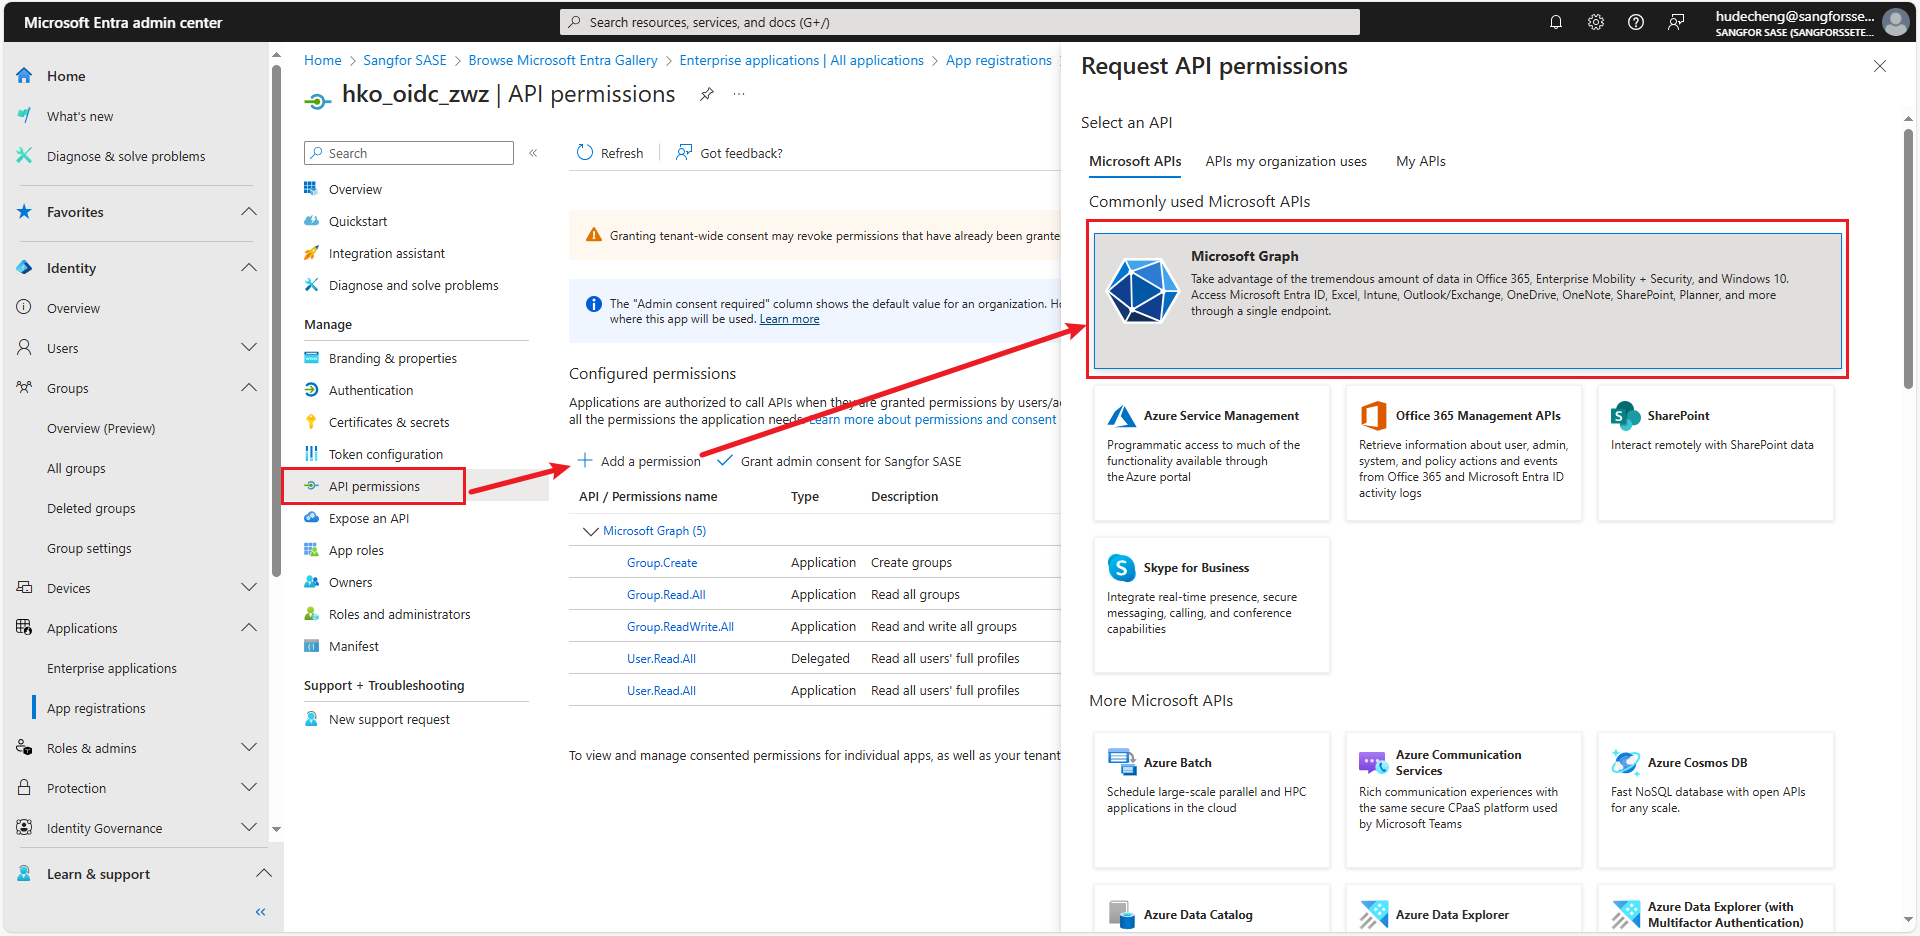
Task: Open the Manifest menu item
Action: tap(353, 646)
